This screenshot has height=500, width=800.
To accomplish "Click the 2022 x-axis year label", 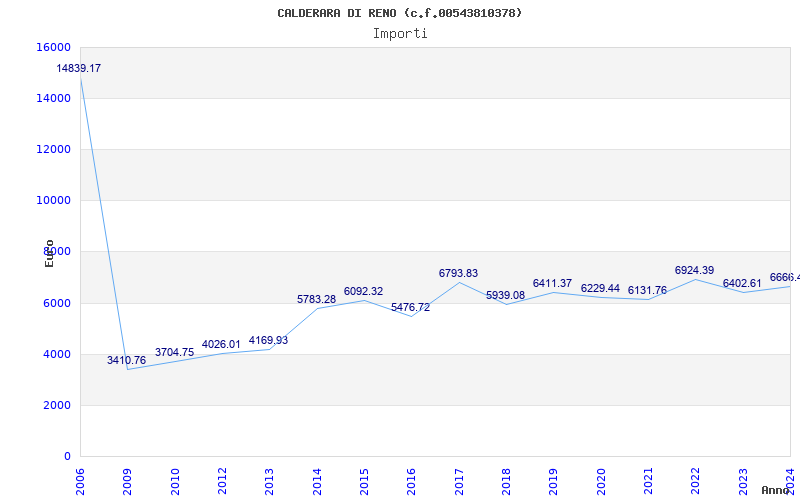I will coord(695,482).
